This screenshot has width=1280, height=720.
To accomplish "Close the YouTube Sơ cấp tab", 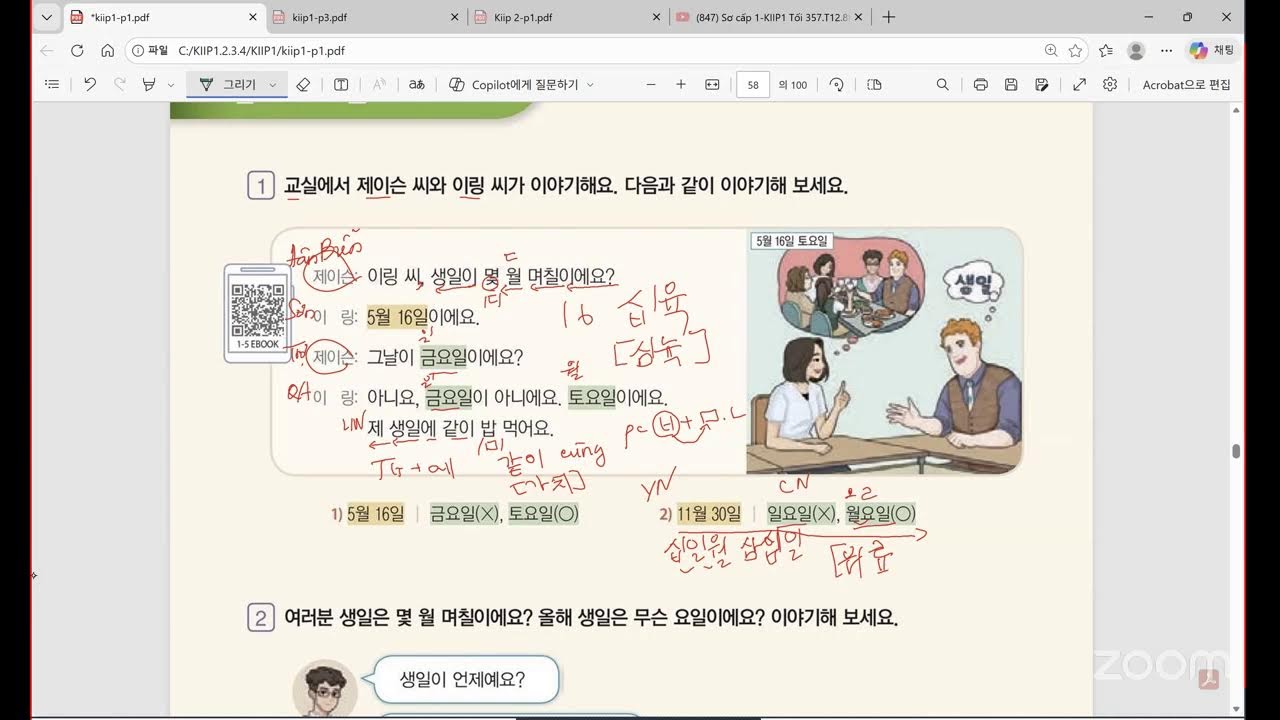I will [x=857, y=17].
